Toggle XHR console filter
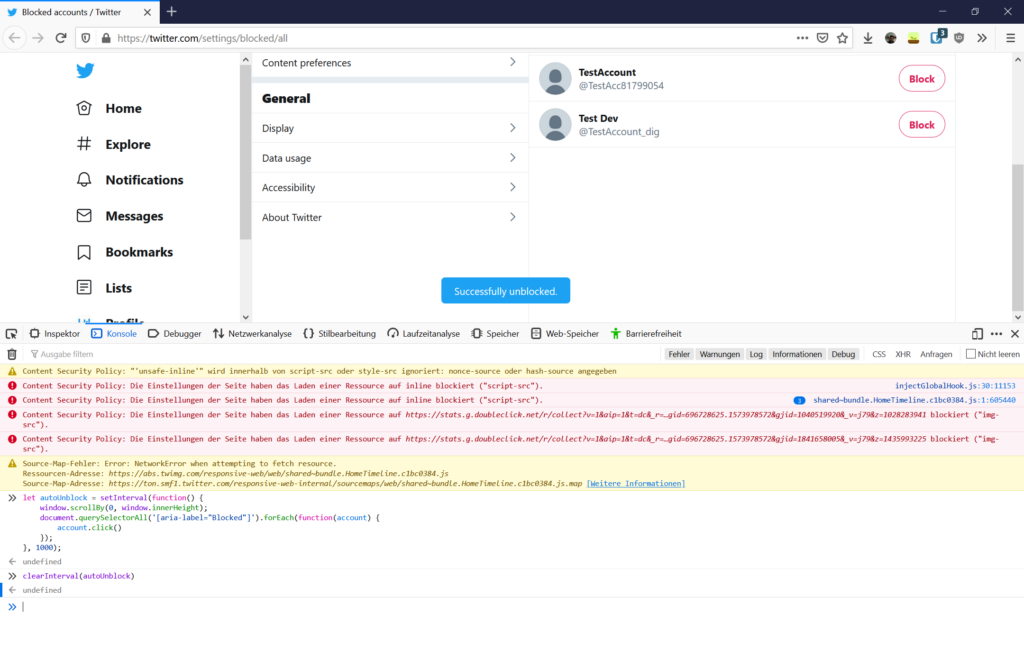1024x661 pixels. click(903, 354)
